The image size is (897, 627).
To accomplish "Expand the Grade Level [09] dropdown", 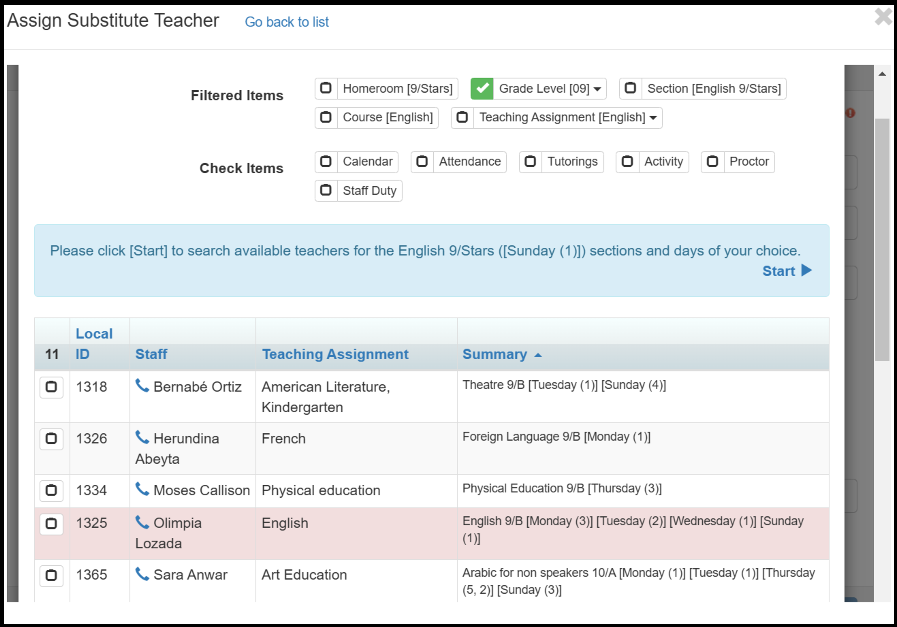I will pos(598,90).
